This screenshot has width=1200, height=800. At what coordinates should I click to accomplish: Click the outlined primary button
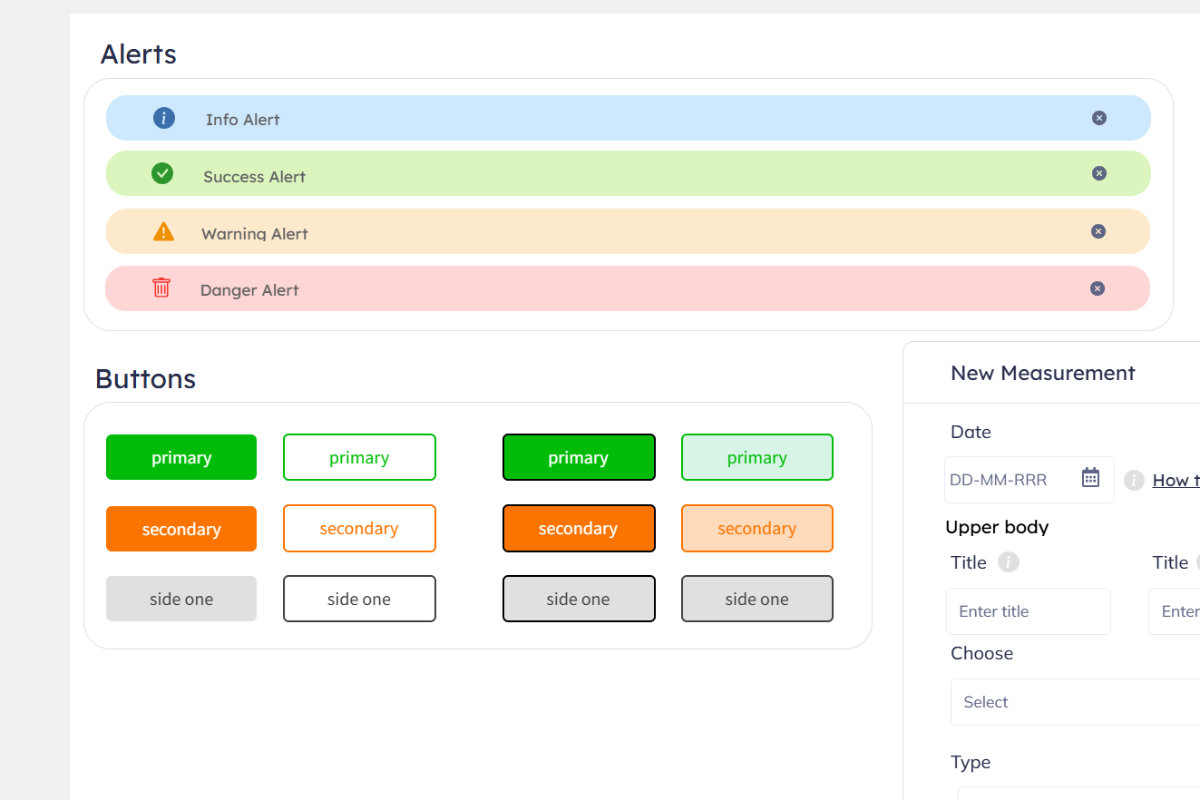359,457
